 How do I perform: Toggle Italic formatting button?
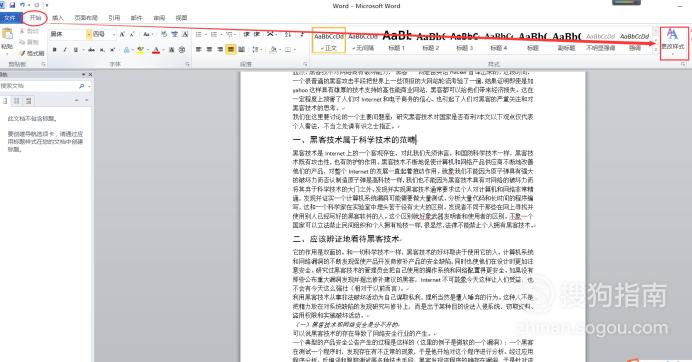coord(65,50)
